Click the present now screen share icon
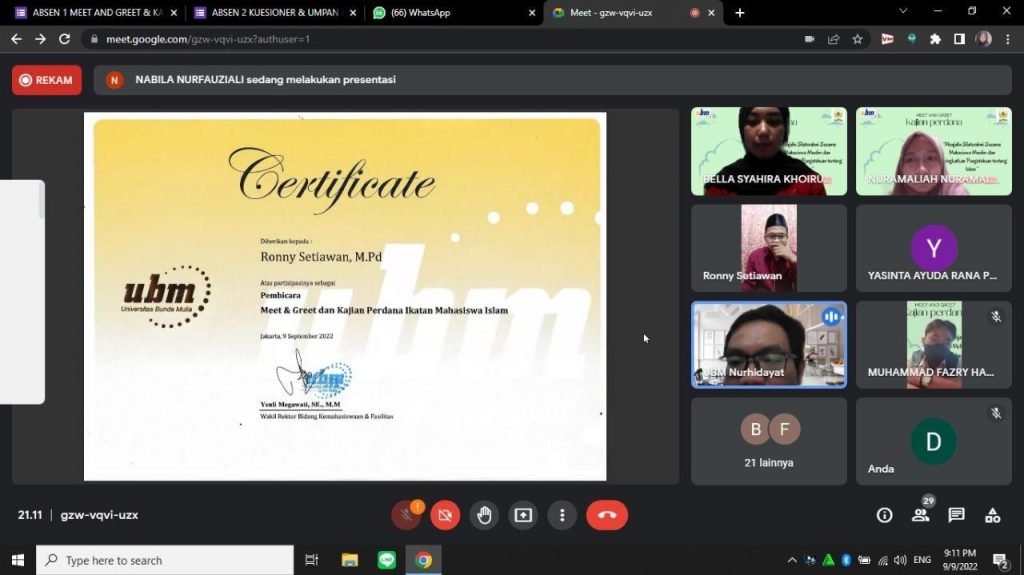Viewport: 1024px width, 575px height. (x=523, y=515)
